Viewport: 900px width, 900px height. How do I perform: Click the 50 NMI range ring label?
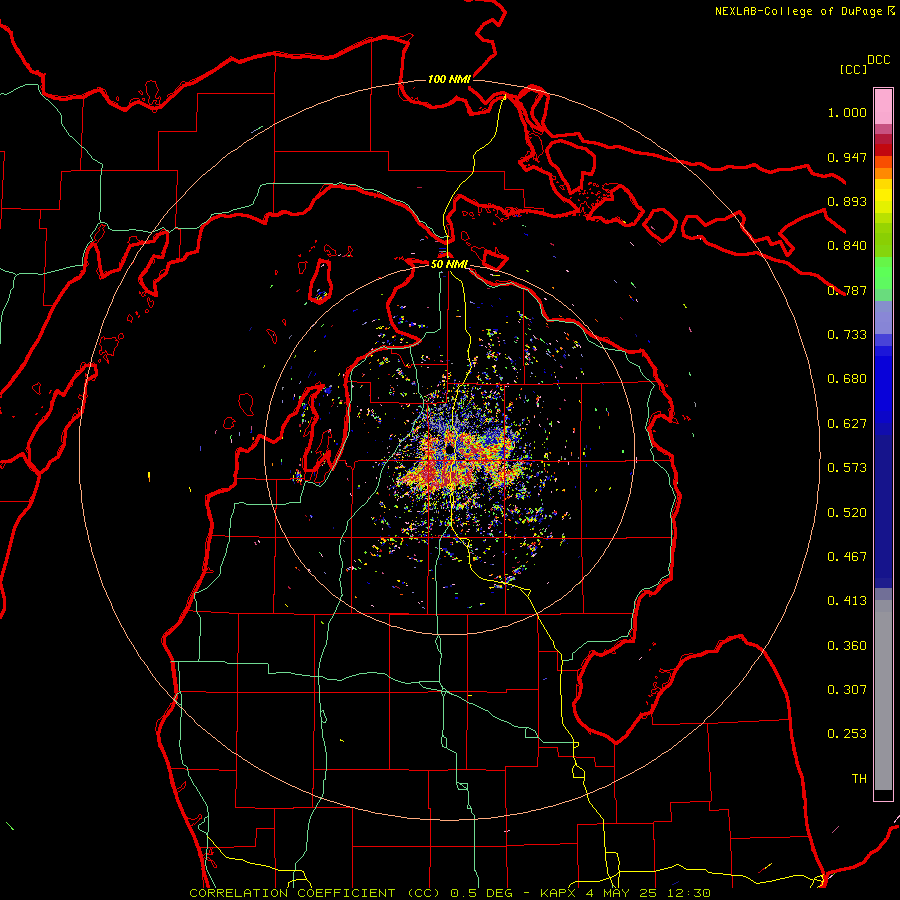point(449,264)
